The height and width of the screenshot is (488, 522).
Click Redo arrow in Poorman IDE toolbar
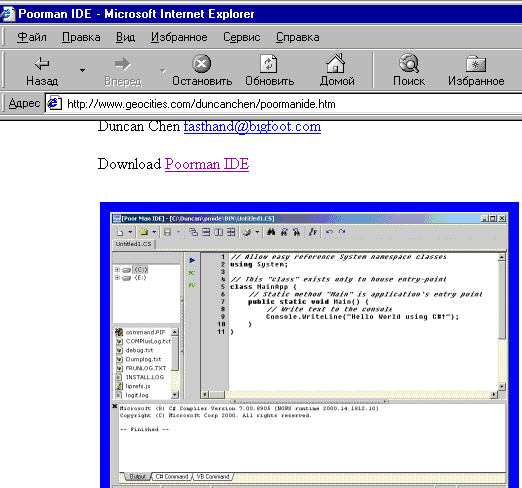coord(342,232)
